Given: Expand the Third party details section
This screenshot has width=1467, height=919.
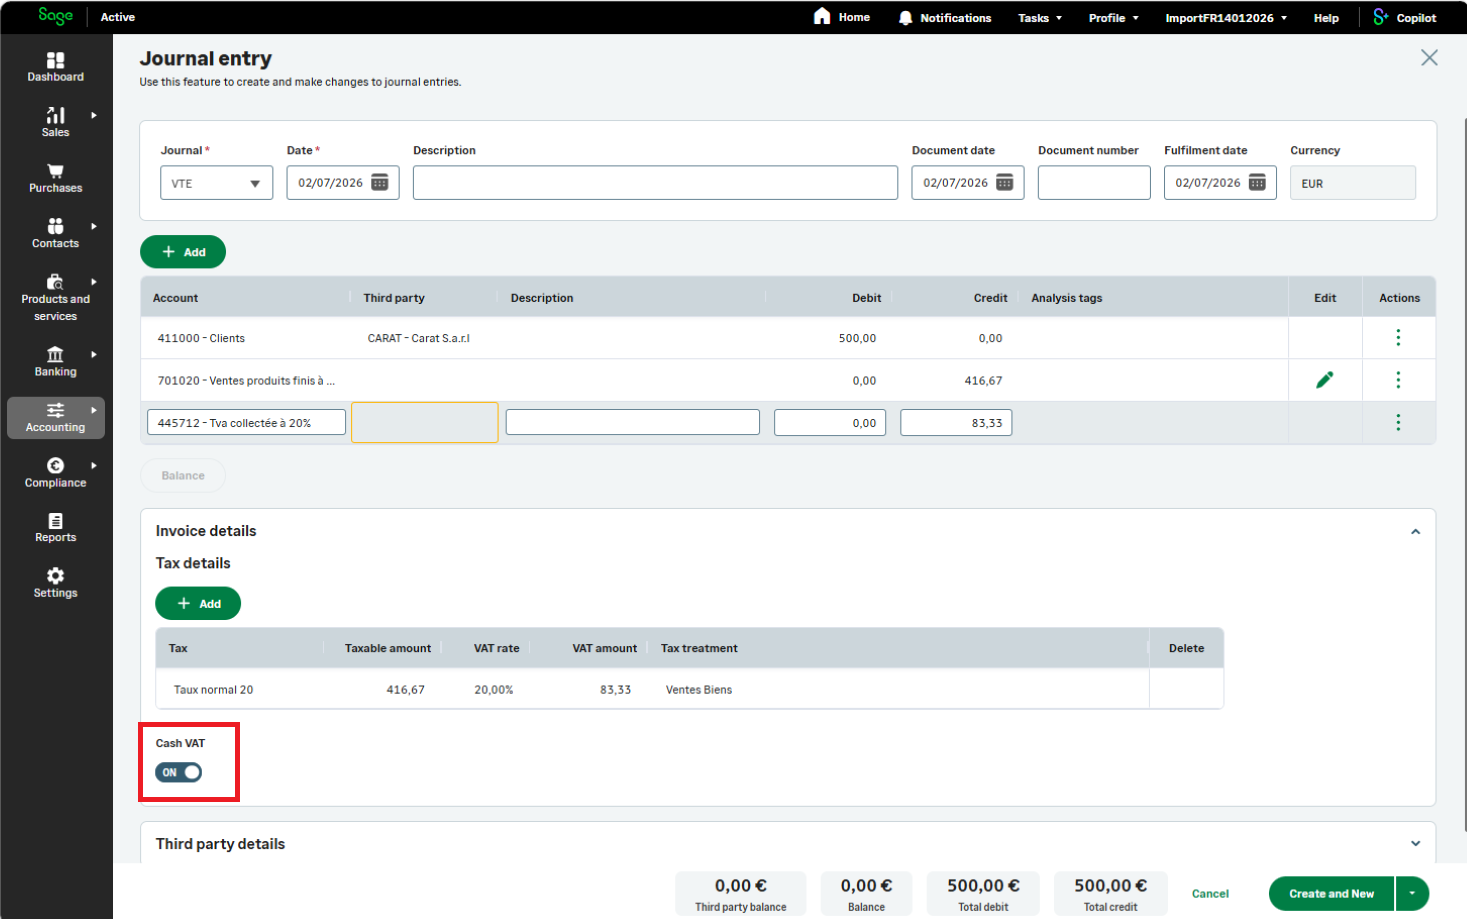Looking at the screenshot, I should [1415, 844].
